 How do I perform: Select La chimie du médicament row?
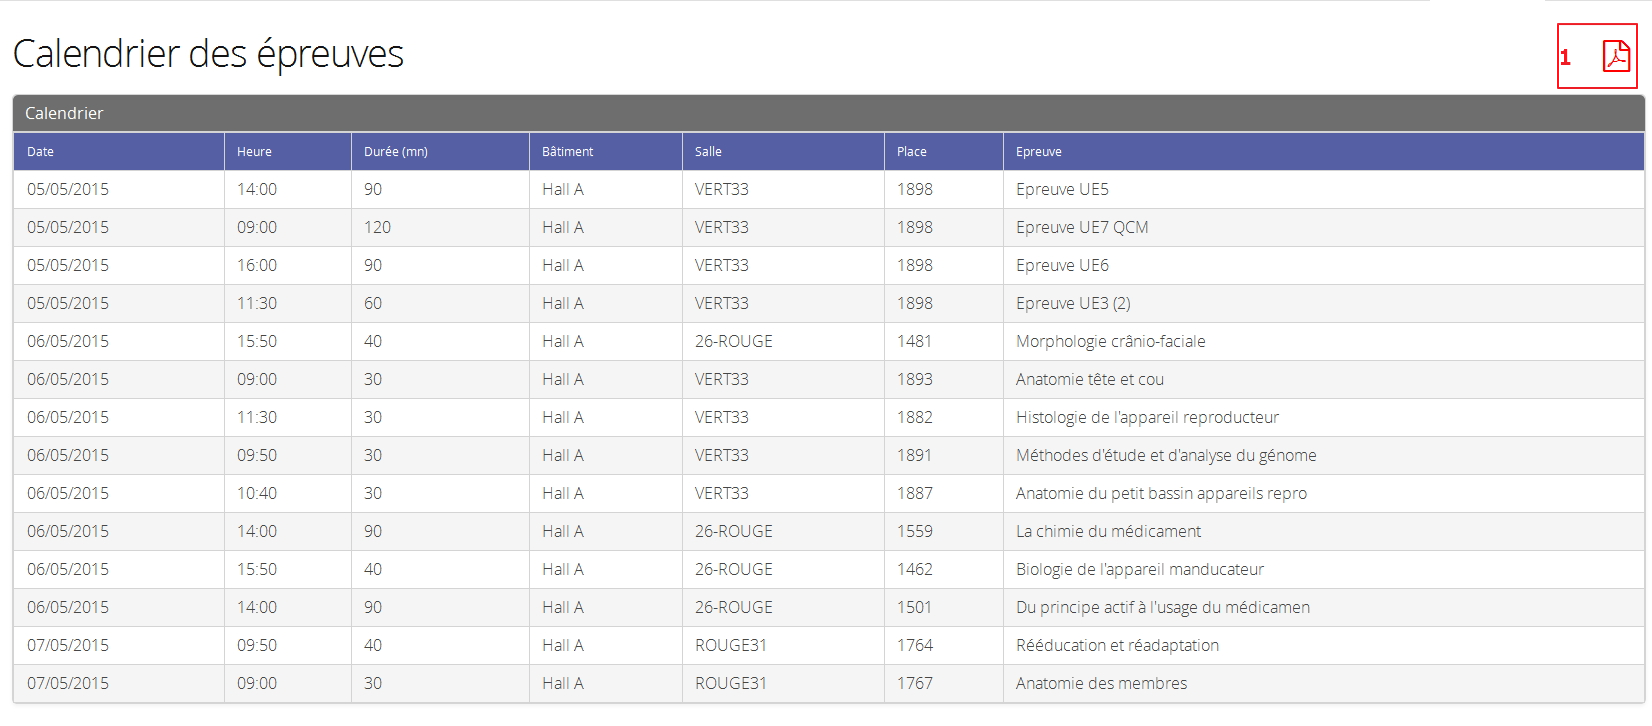1108,532
